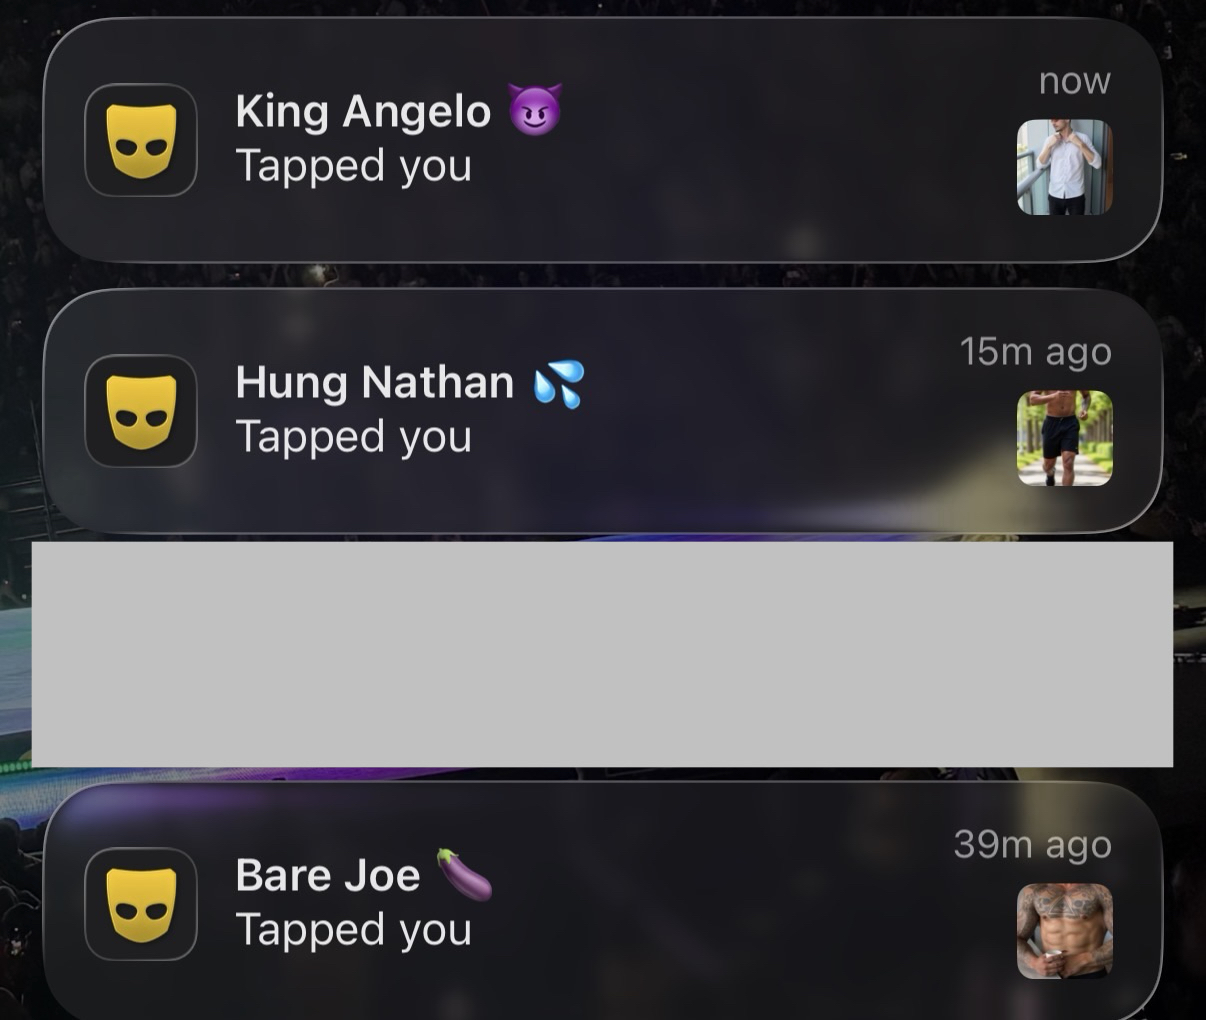
Task: Click the "now" timestamp
Action: [1075, 80]
